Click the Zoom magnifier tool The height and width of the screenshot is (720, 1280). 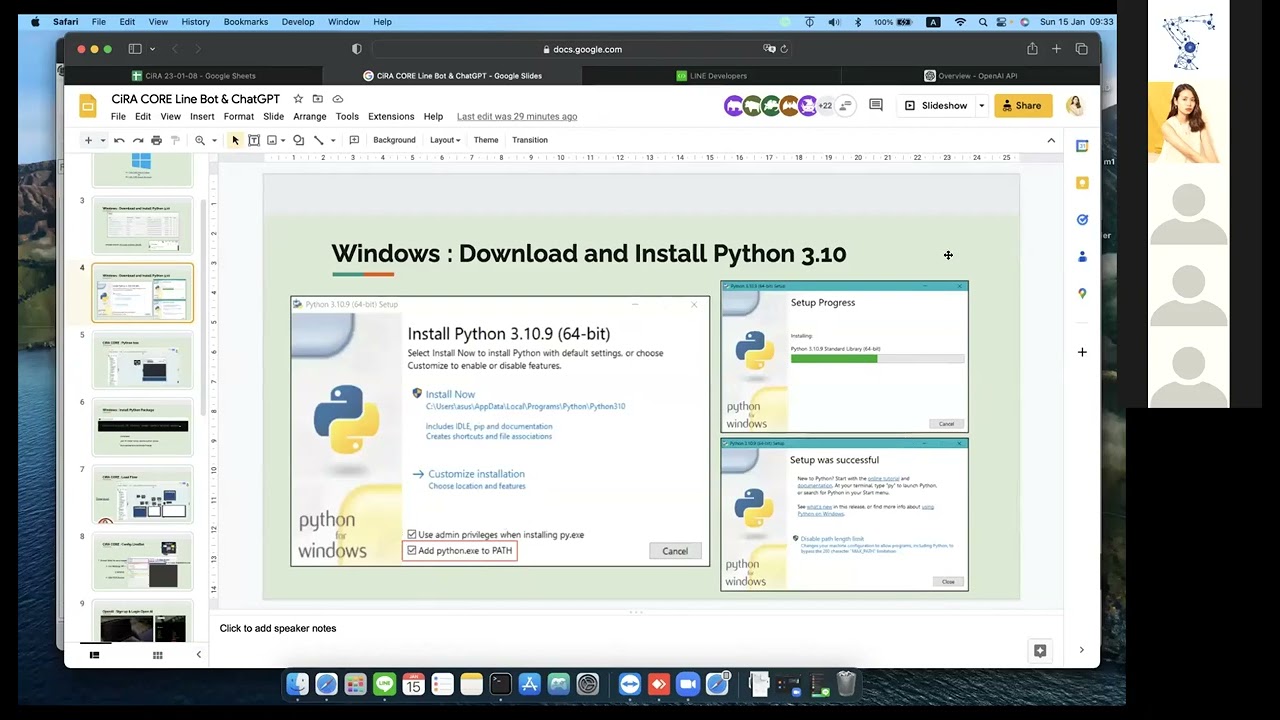coord(200,140)
